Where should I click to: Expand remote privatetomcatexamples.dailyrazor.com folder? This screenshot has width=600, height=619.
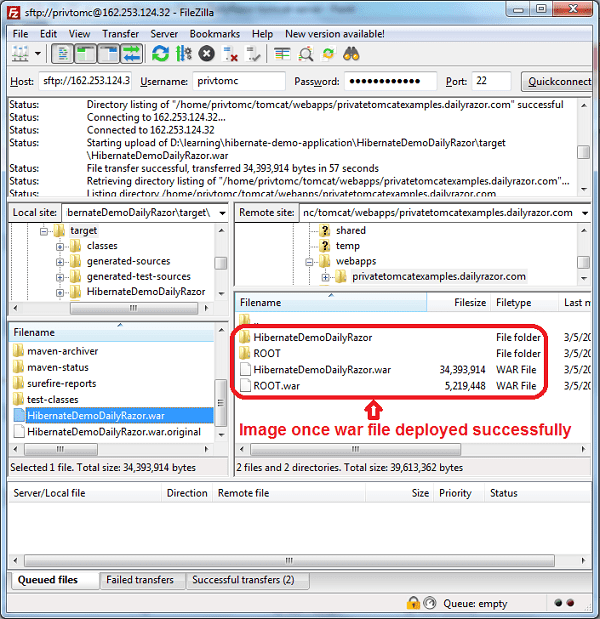coord(326,278)
